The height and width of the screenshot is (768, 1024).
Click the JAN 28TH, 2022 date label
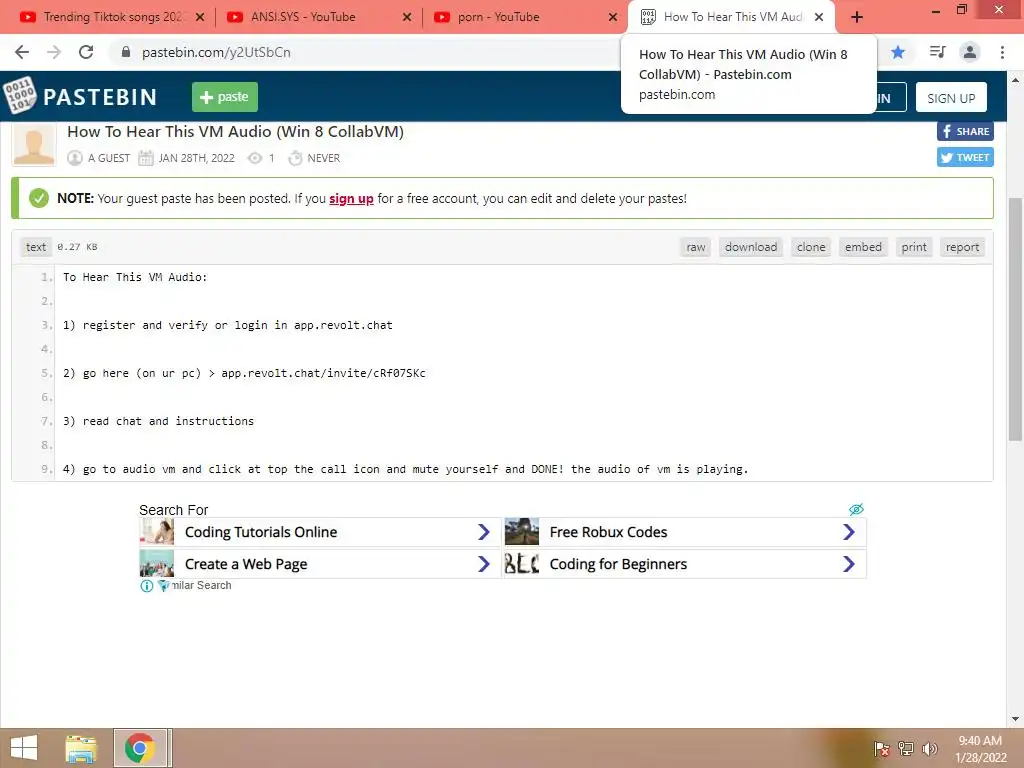(x=197, y=158)
